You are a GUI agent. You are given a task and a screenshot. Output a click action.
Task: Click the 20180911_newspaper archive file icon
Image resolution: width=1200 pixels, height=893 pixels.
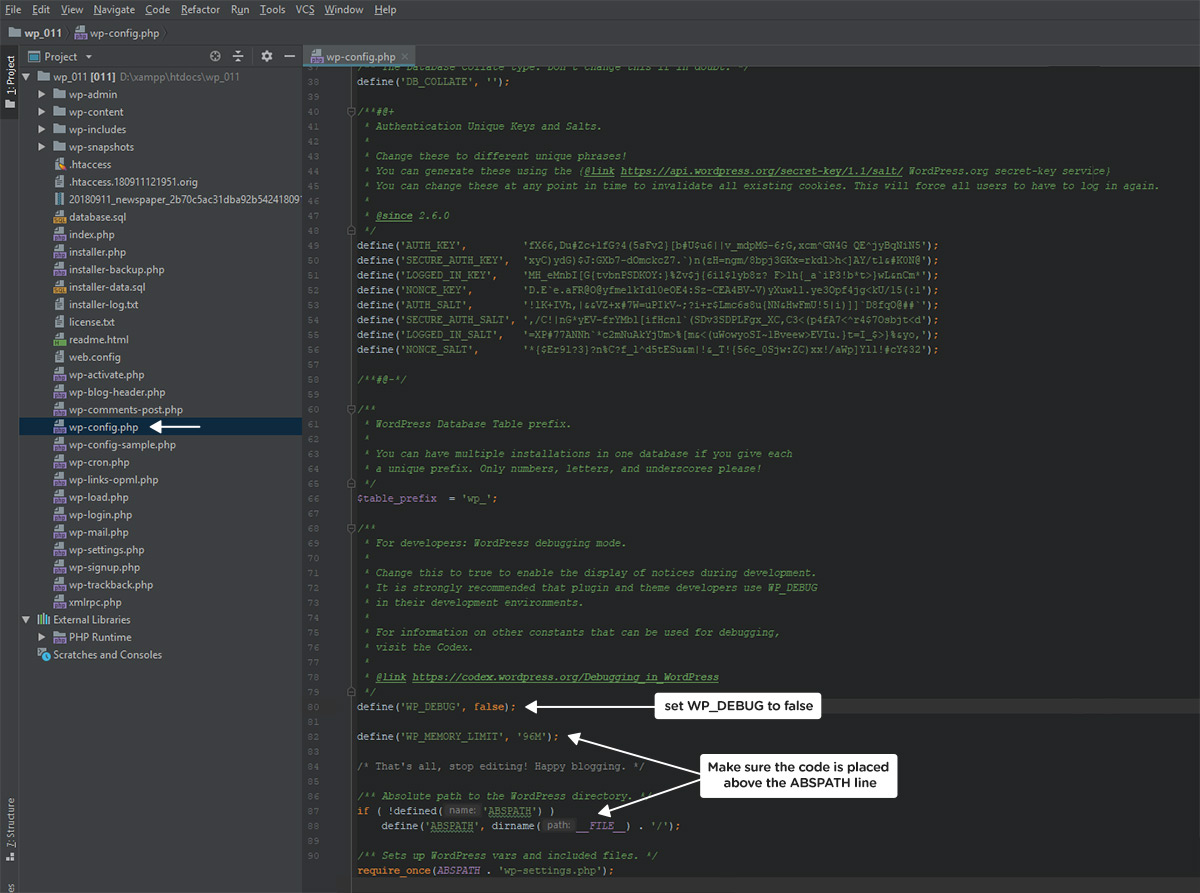59,200
